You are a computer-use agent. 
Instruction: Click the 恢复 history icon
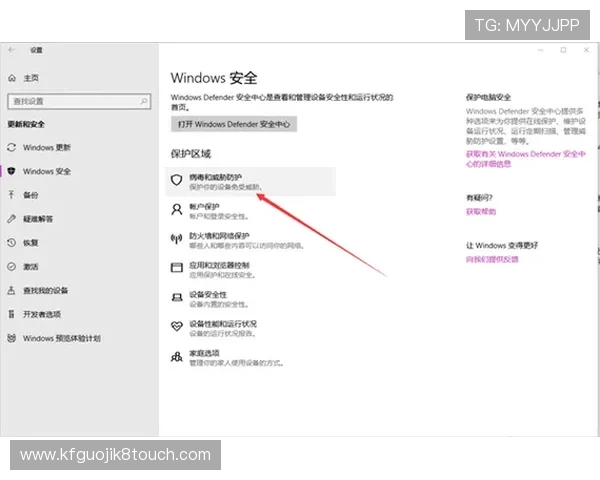point(11,242)
